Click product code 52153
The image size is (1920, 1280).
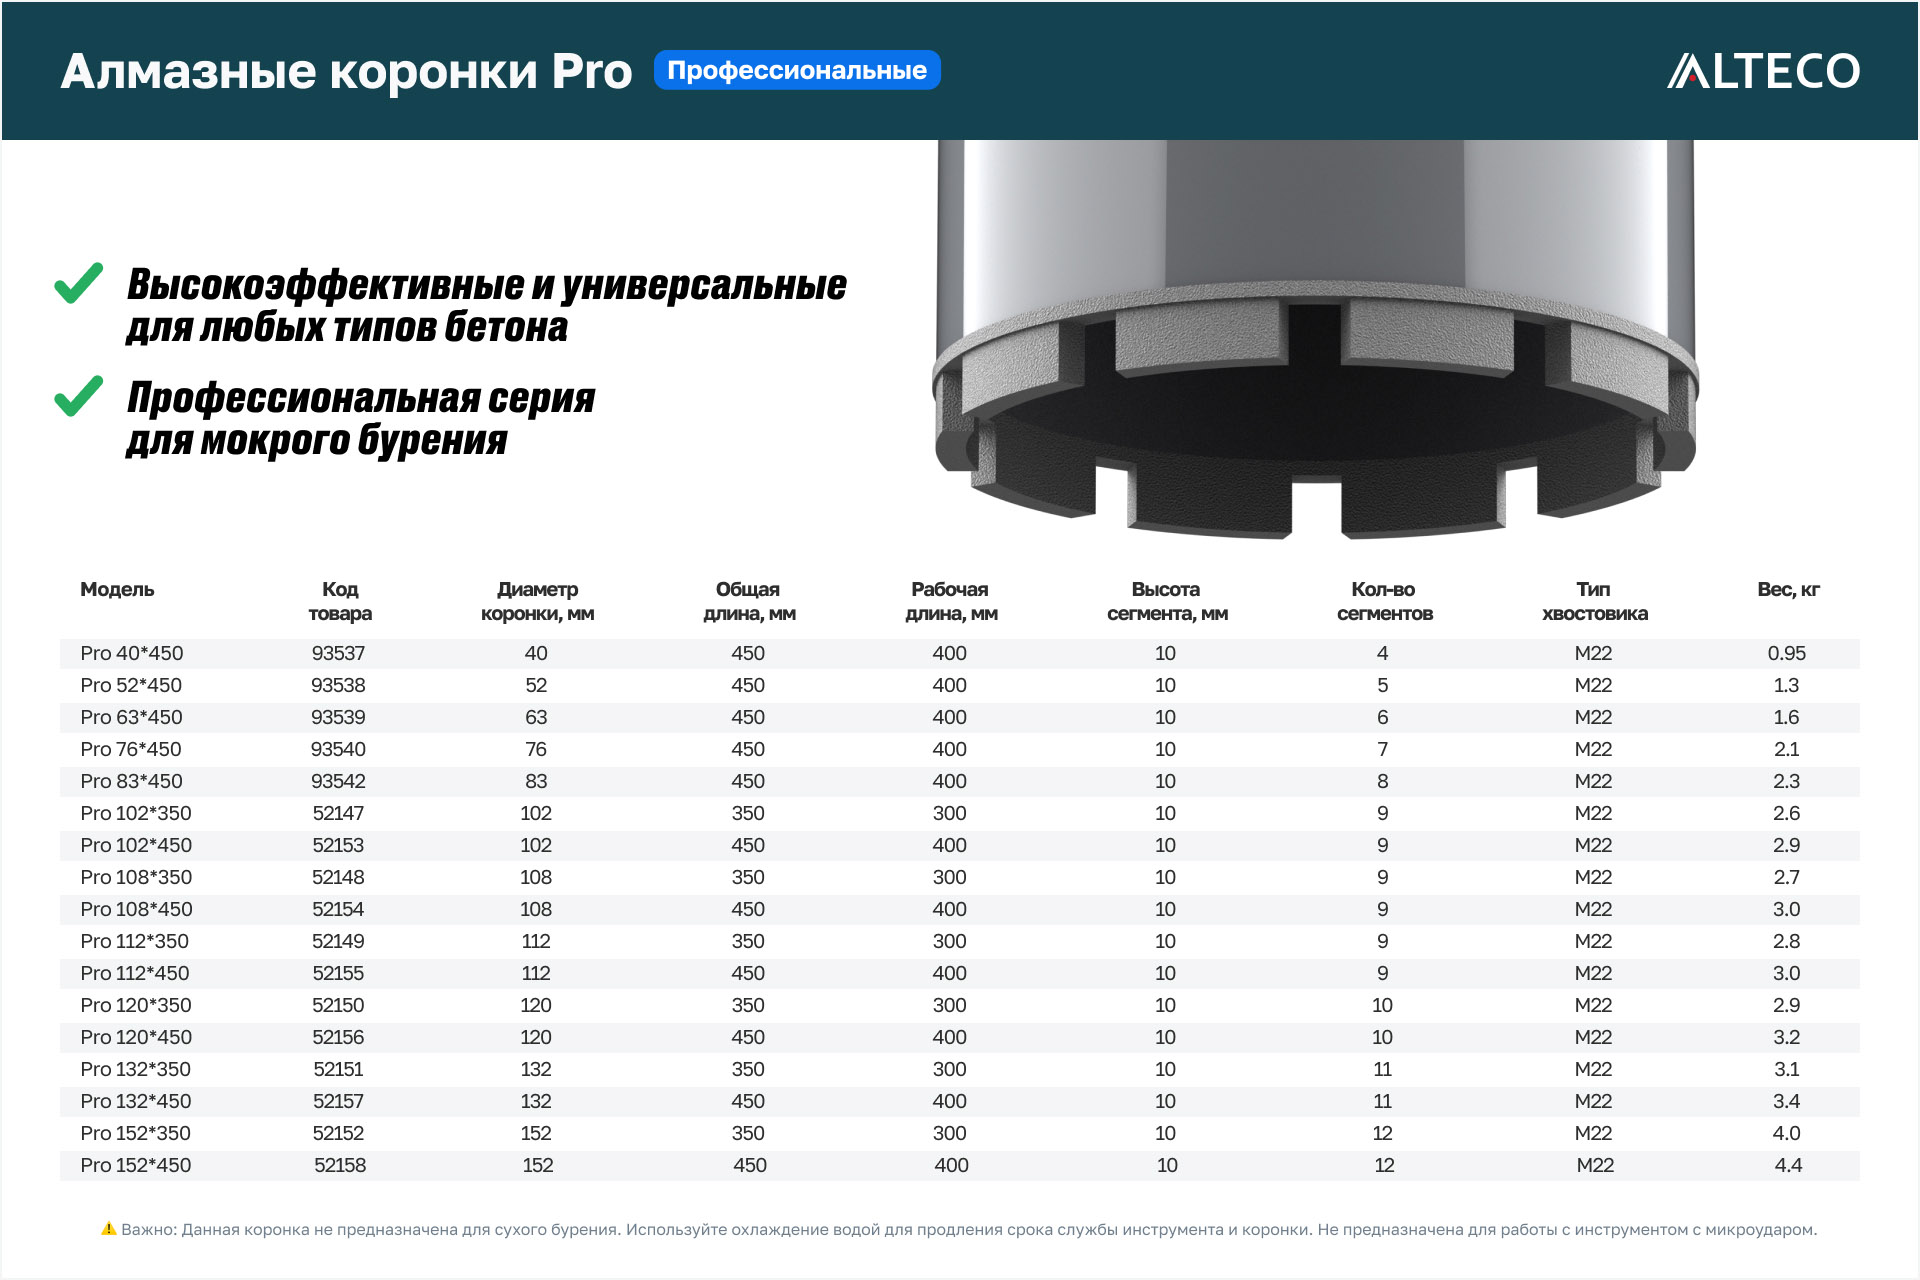pyautogui.click(x=338, y=845)
